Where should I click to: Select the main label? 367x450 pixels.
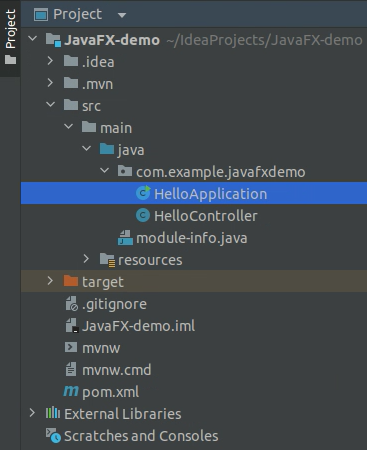point(116,128)
